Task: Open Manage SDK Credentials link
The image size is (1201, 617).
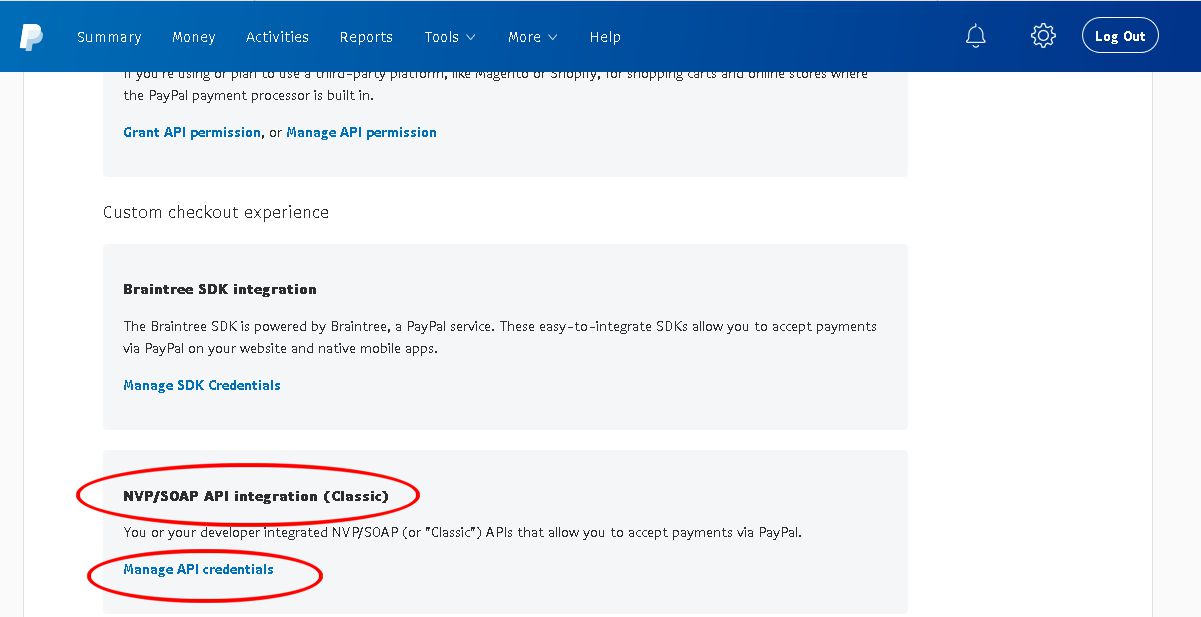Action: click(x=202, y=385)
